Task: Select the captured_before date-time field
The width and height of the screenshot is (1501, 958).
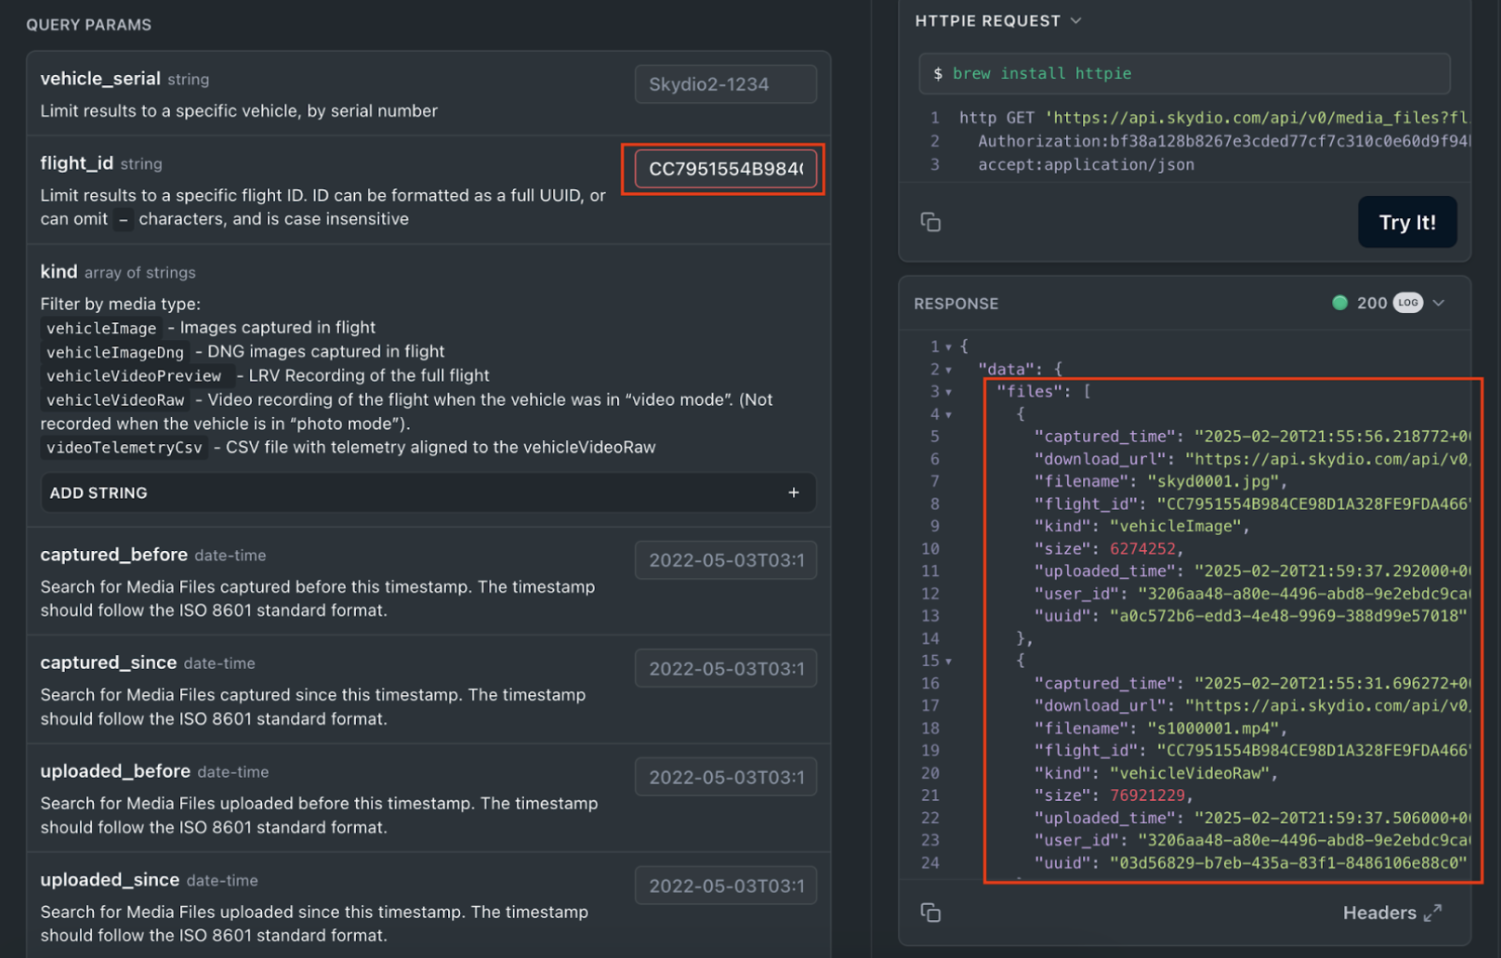Action: [x=725, y=560]
